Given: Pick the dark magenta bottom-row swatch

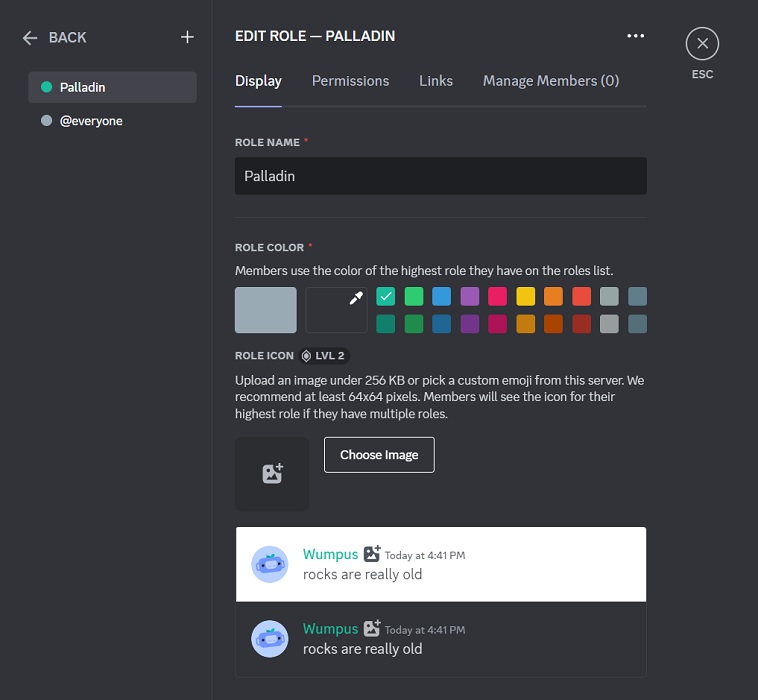Looking at the screenshot, I should pyautogui.click(x=497, y=324).
